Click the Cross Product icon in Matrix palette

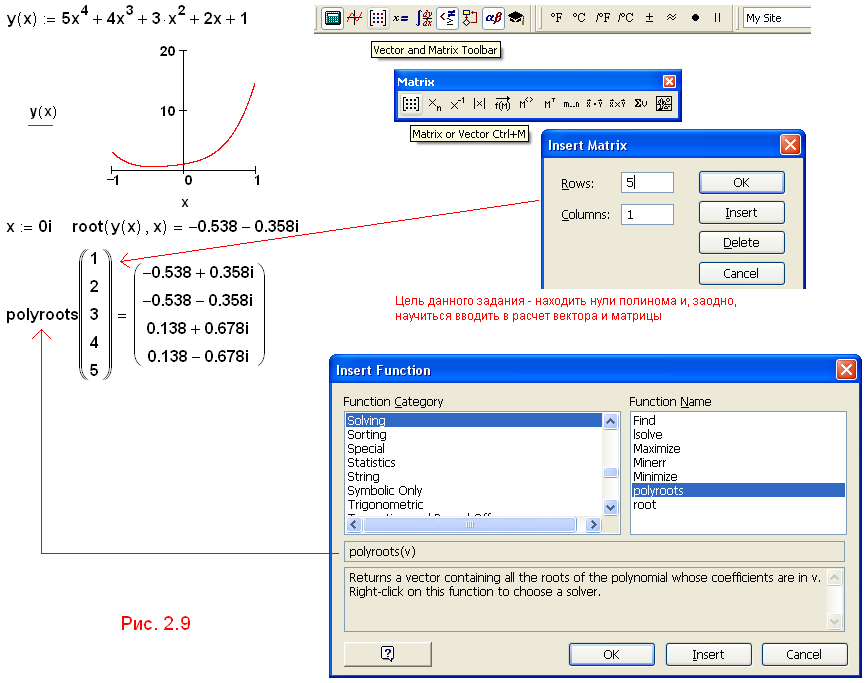[x=618, y=103]
